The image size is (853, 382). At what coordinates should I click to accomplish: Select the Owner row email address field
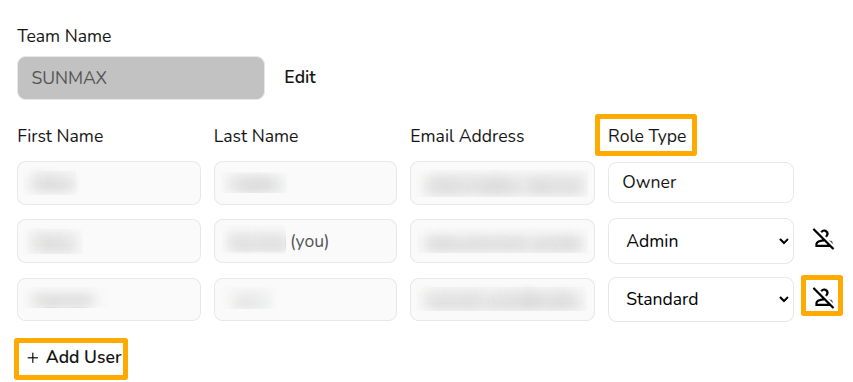click(x=502, y=183)
